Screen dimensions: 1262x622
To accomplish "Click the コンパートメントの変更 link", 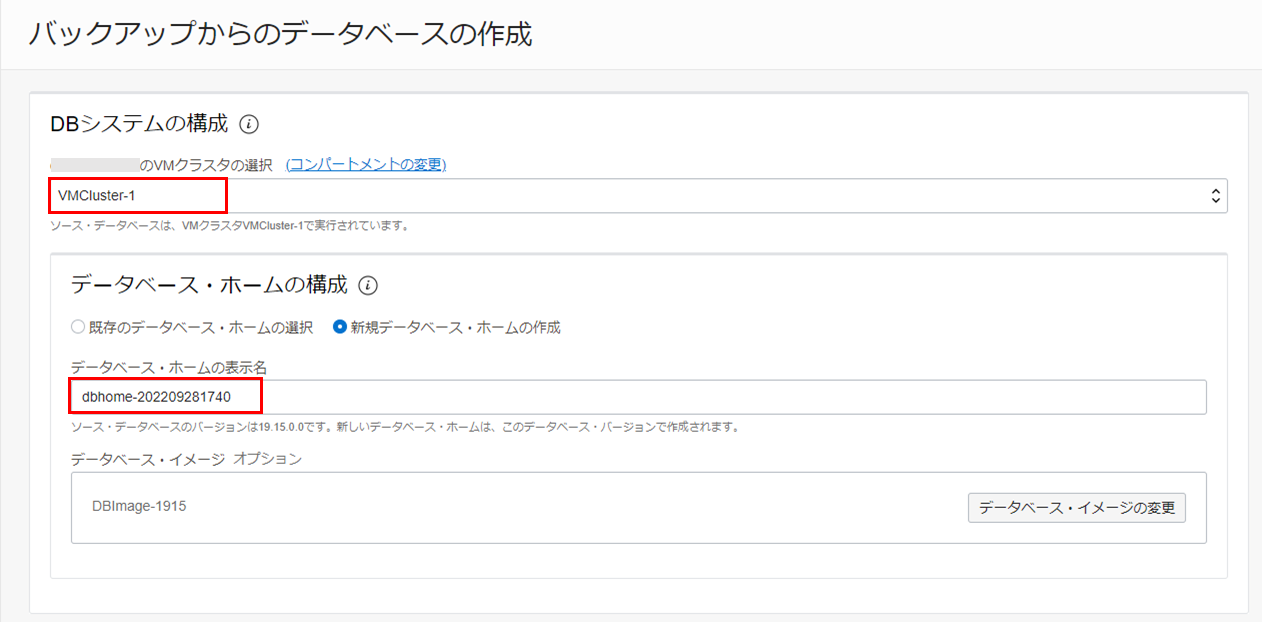I will tap(366, 165).
